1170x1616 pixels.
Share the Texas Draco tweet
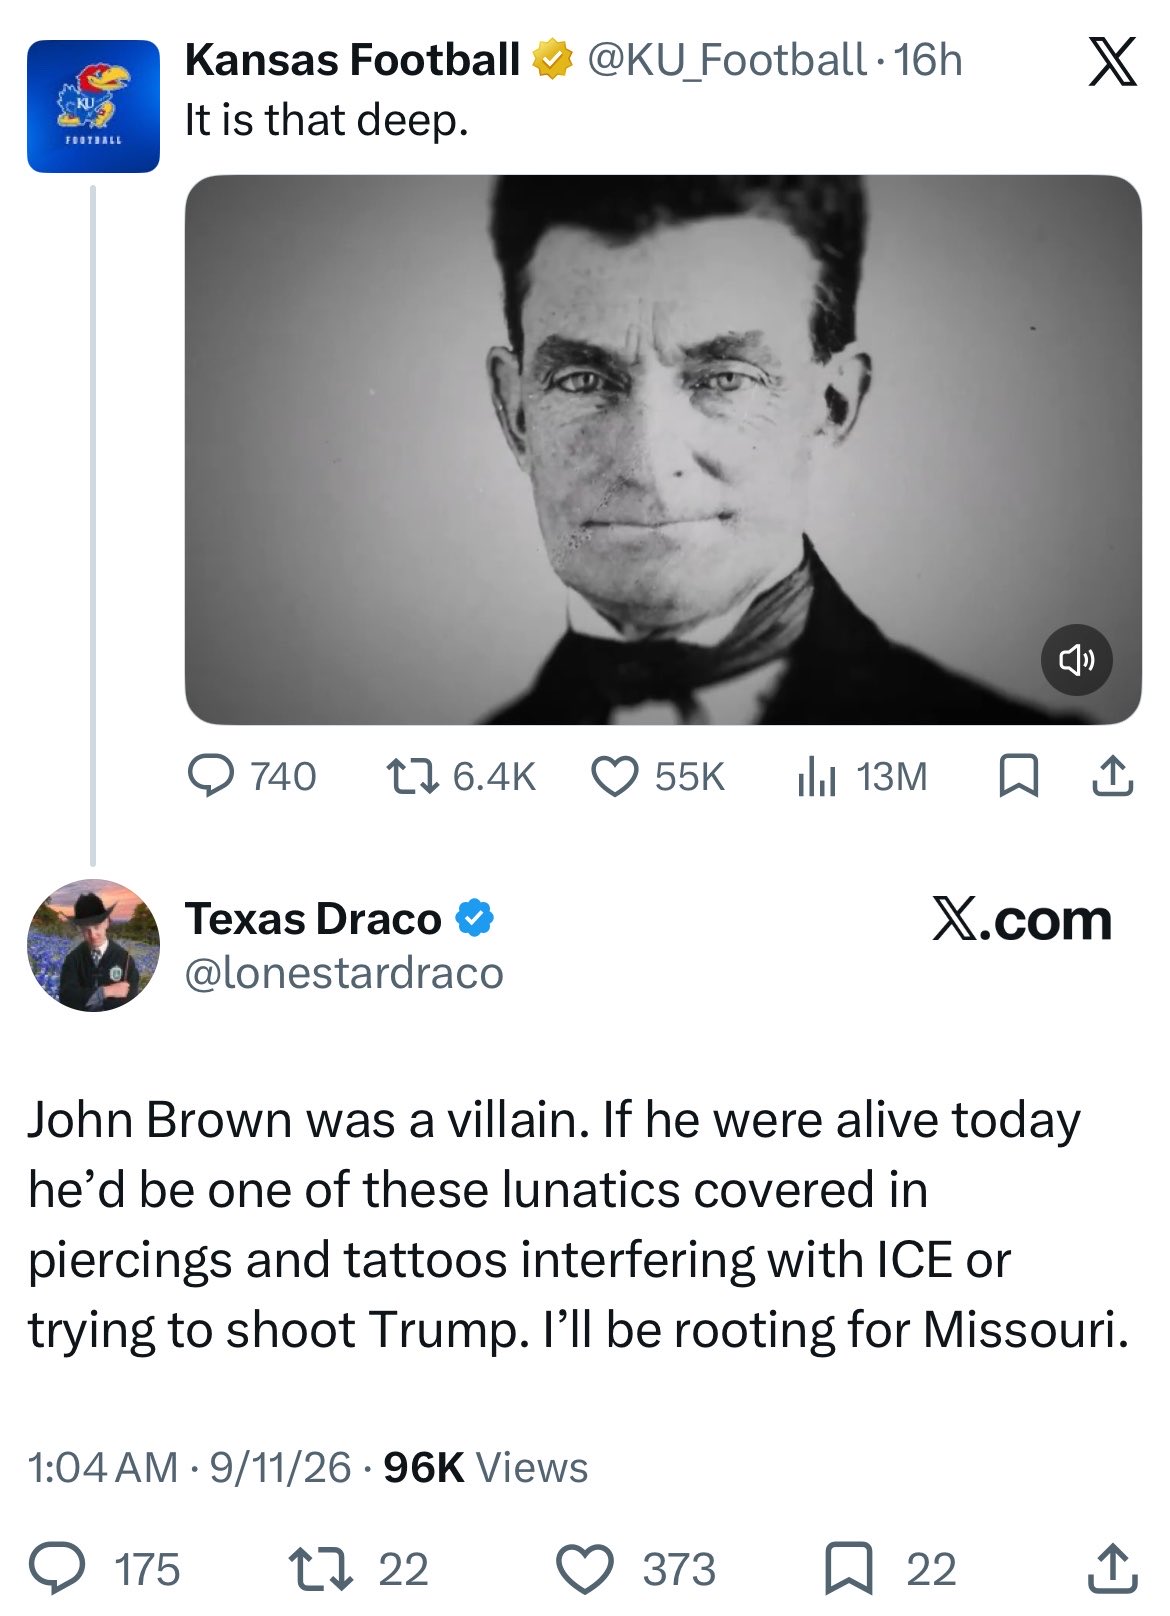point(1112,1568)
